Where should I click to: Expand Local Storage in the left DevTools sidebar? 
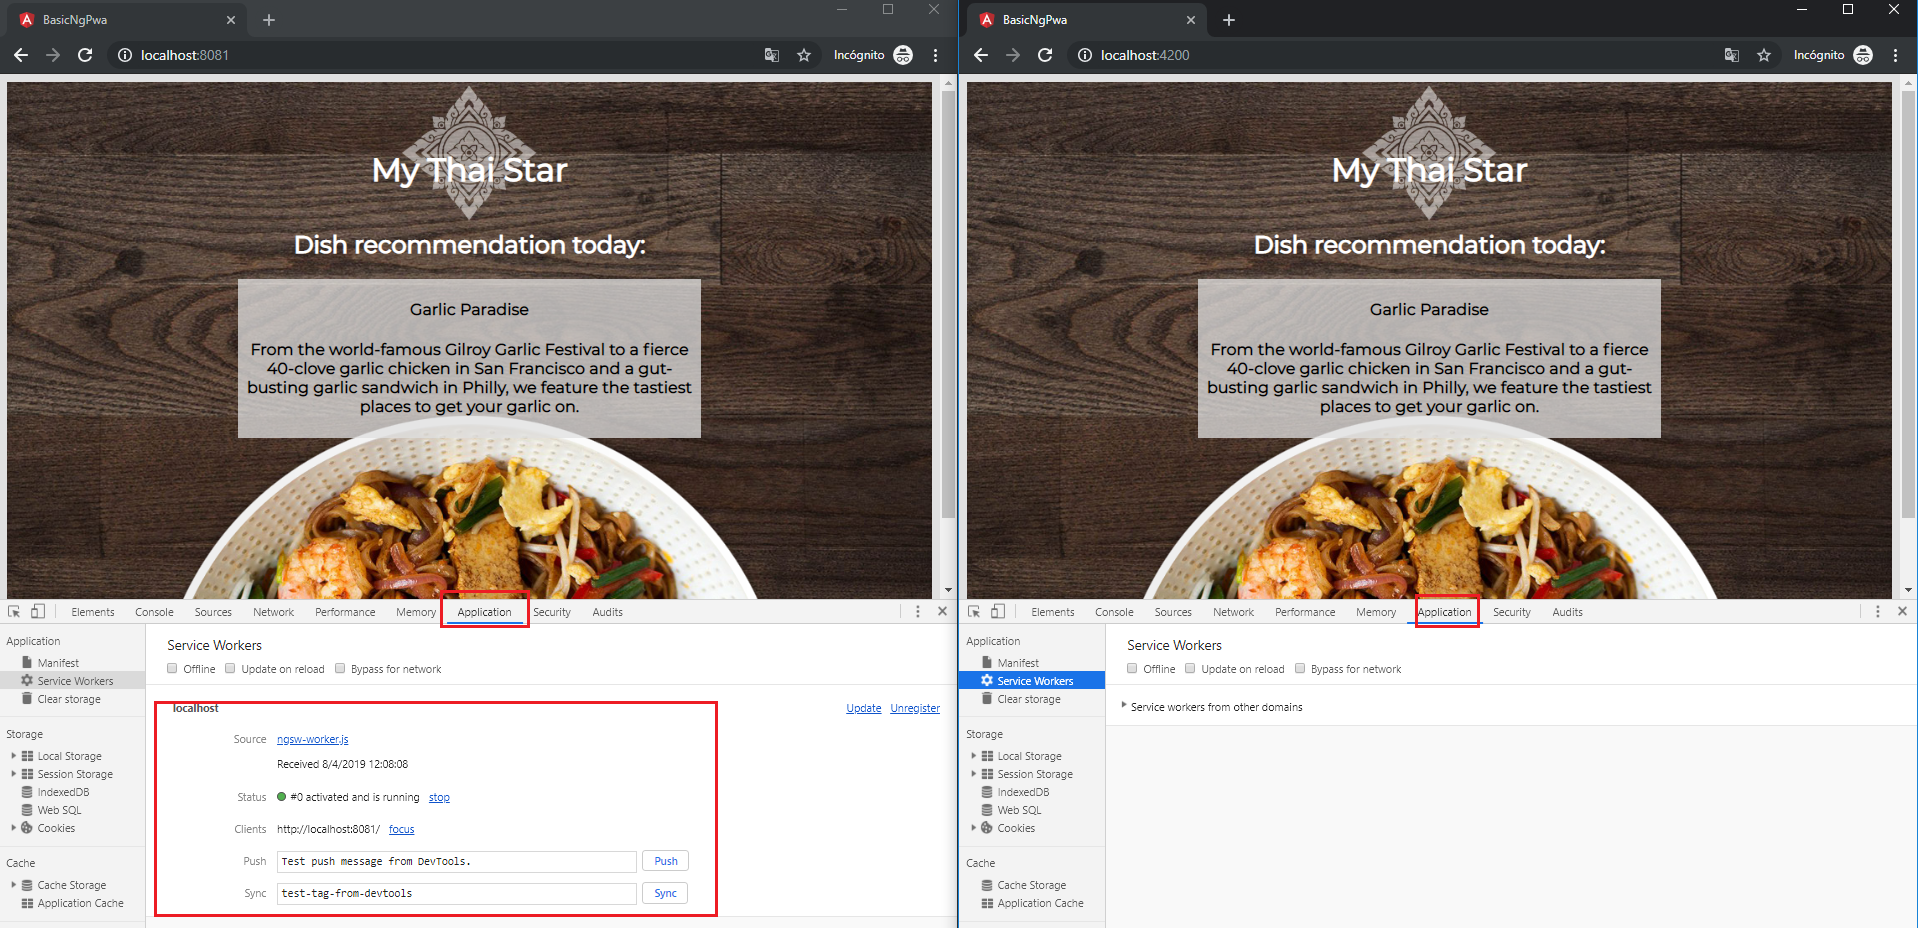pyautogui.click(x=13, y=756)
